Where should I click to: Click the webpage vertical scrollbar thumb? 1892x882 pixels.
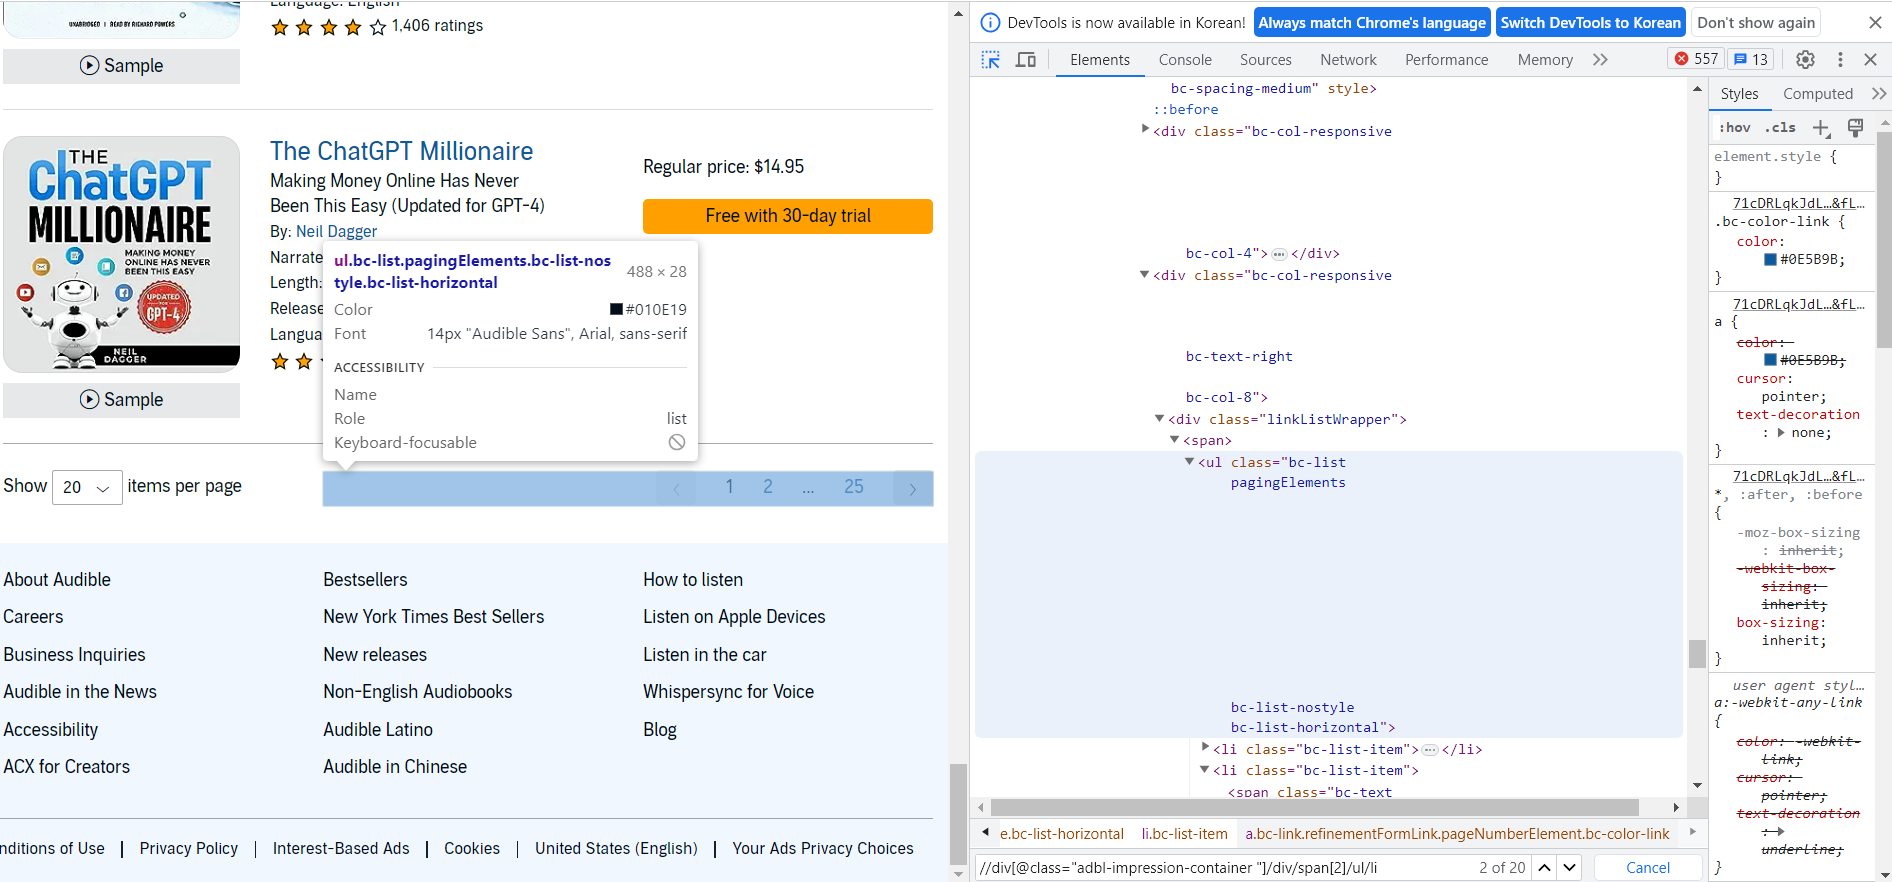pos(958,812)
